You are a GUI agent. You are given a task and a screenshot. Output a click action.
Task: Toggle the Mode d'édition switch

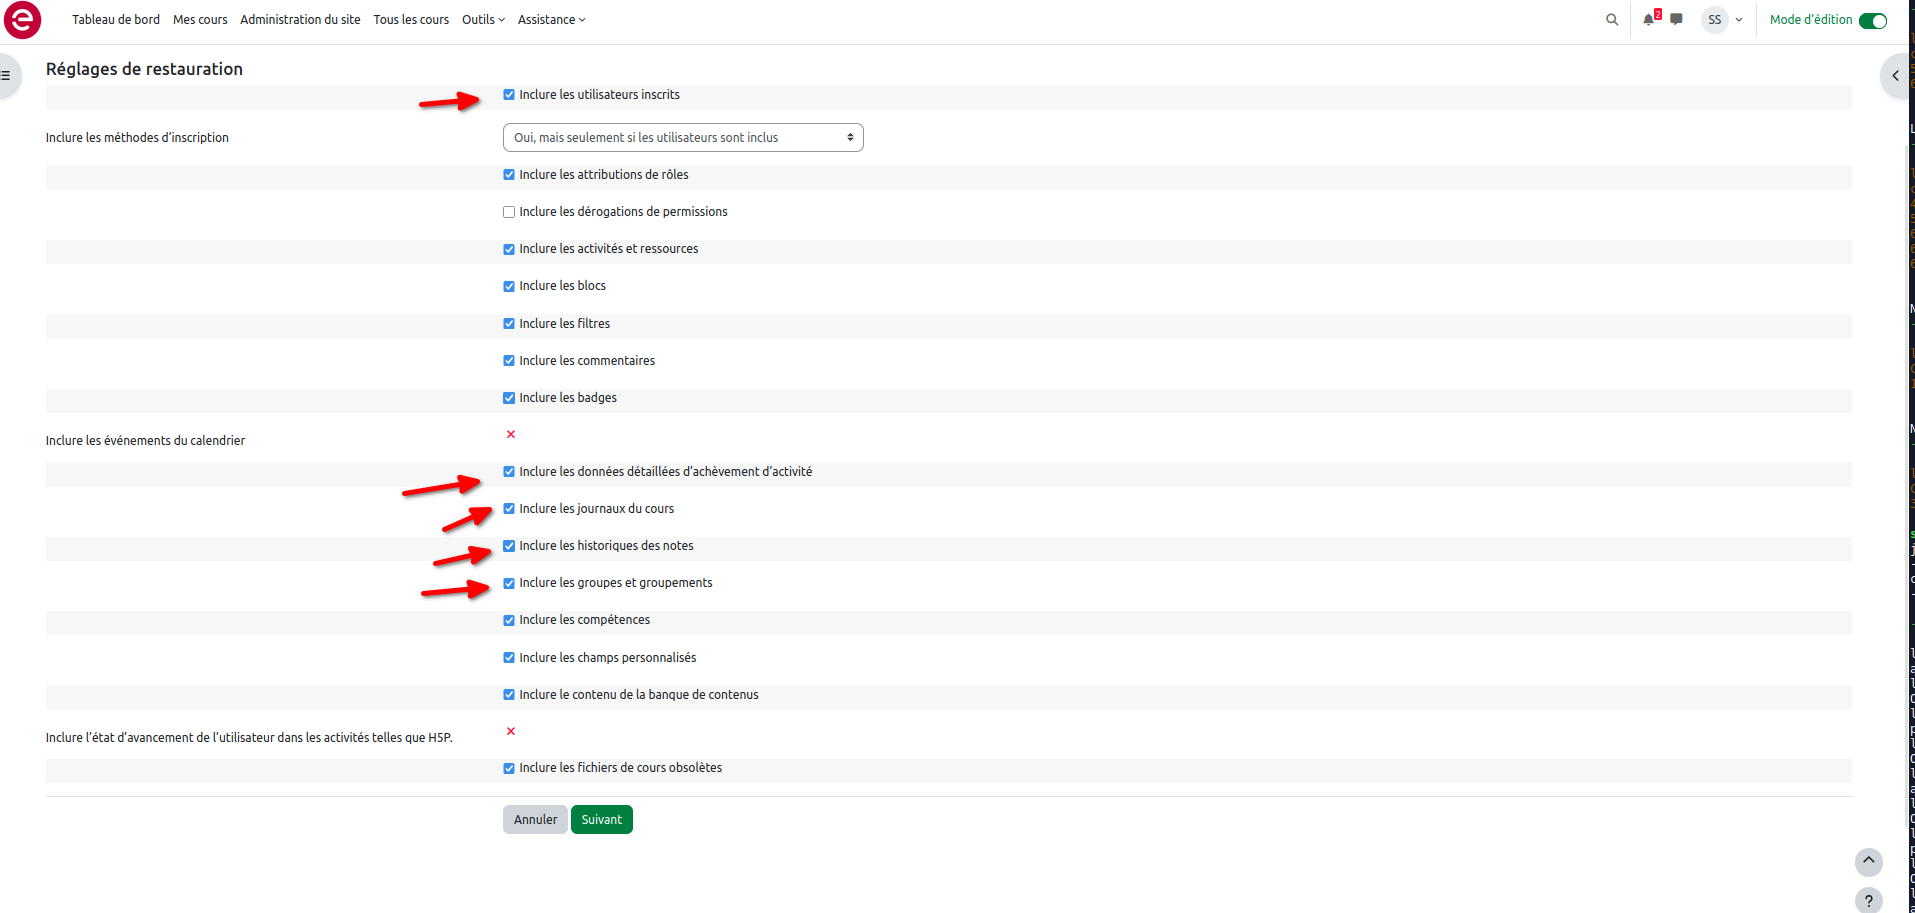pos(1872,21)
